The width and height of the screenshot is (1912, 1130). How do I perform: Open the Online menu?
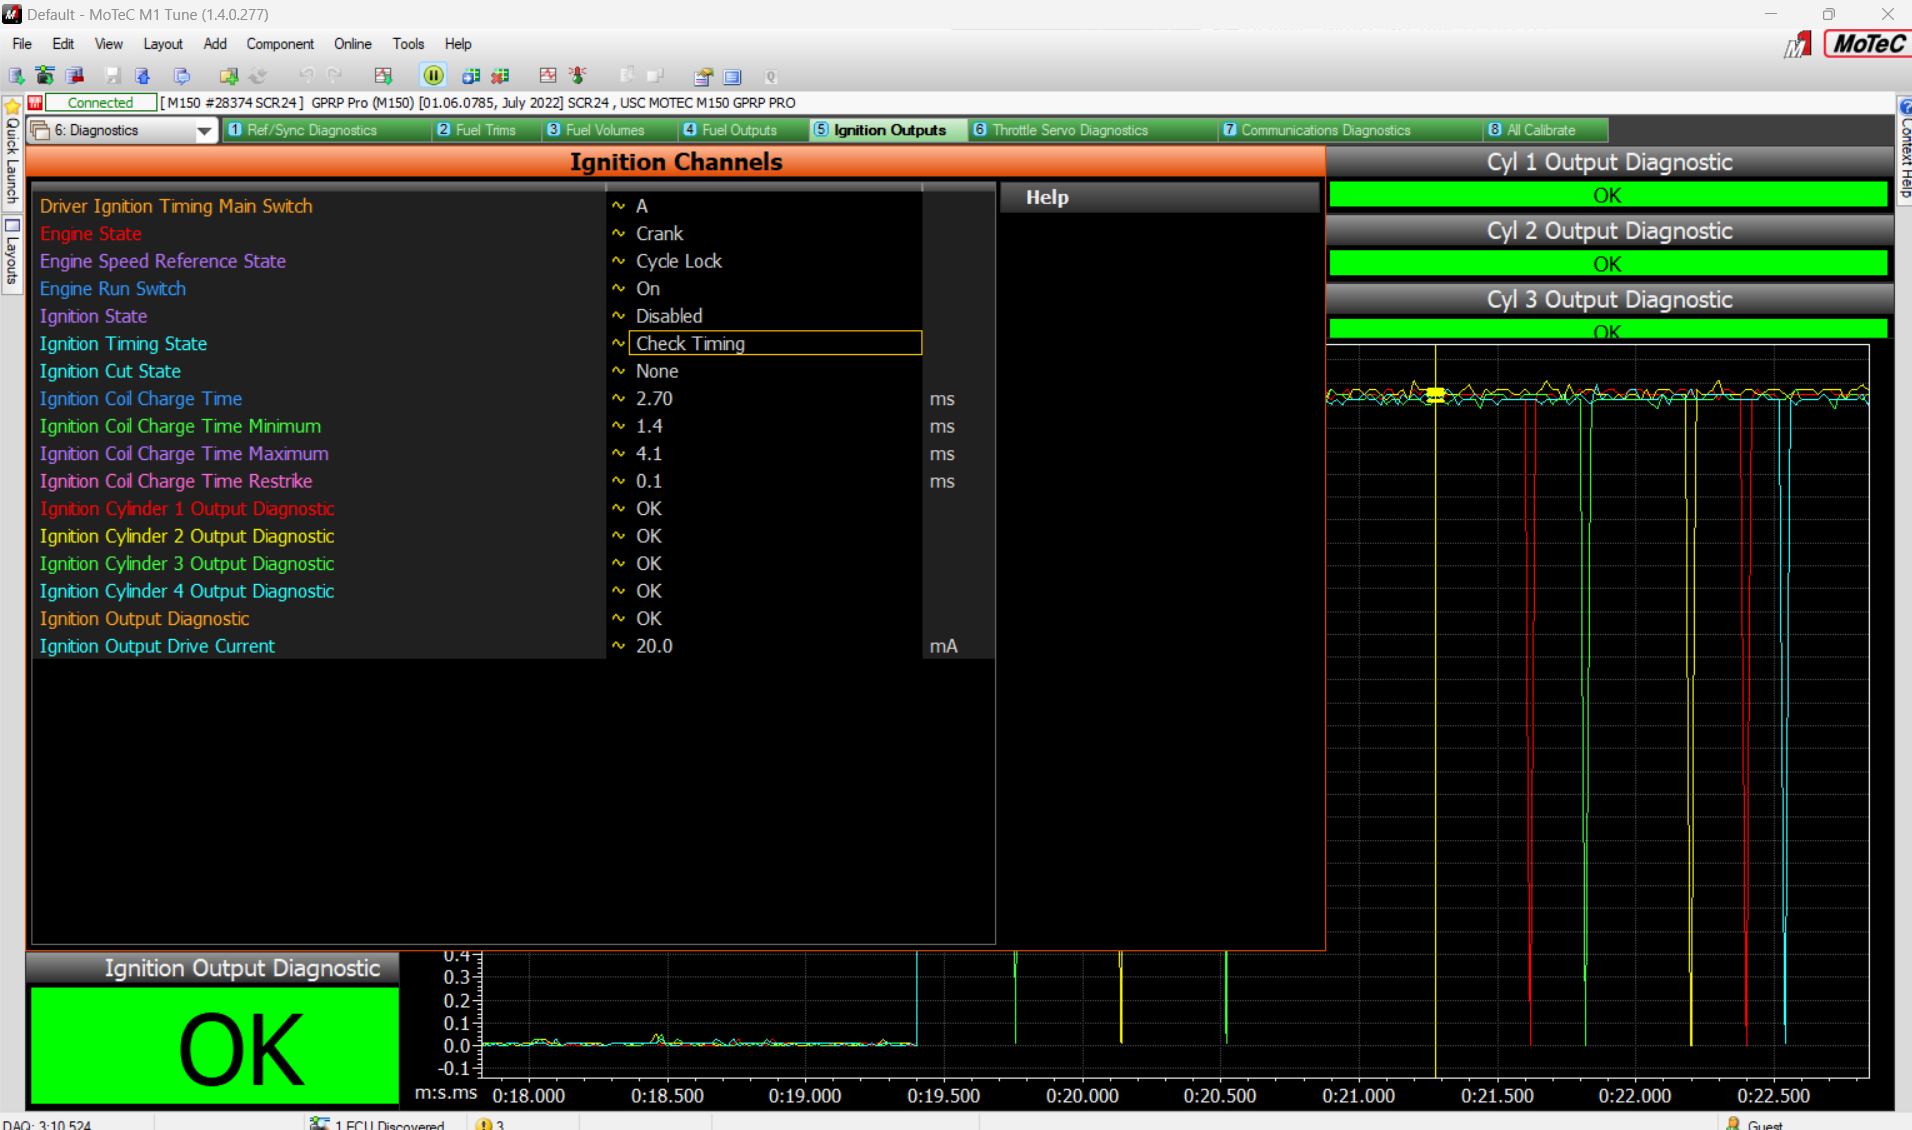tap(352, 44)
